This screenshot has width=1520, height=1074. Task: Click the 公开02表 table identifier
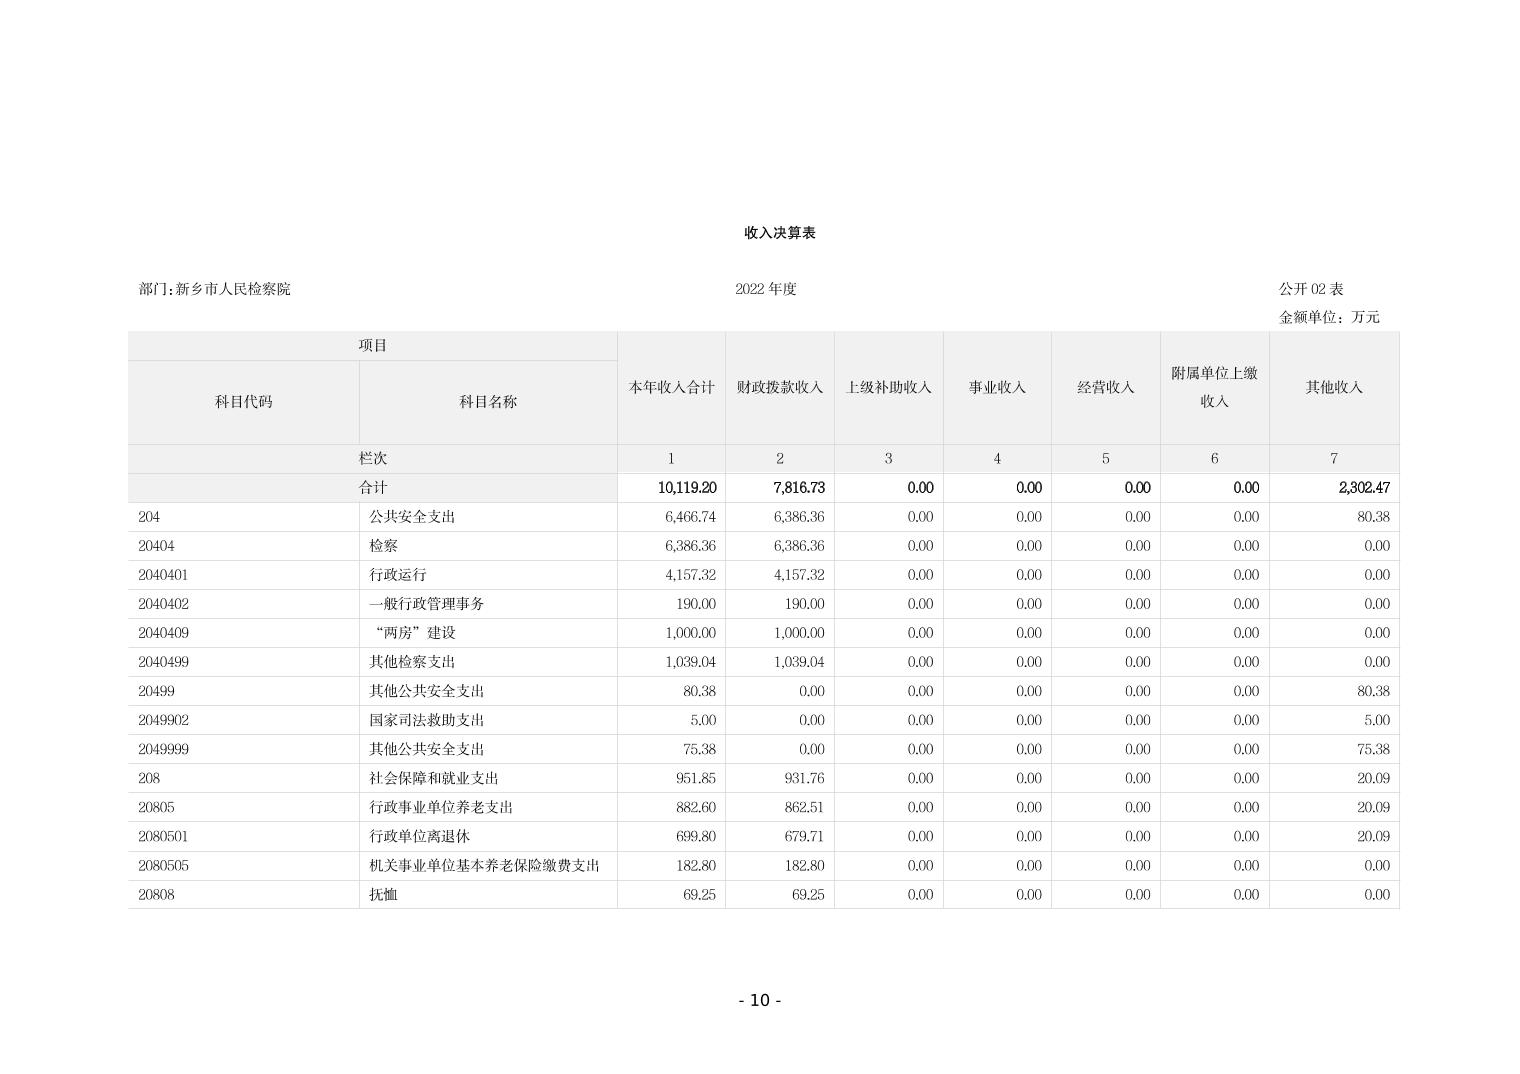coord(1310,289)
